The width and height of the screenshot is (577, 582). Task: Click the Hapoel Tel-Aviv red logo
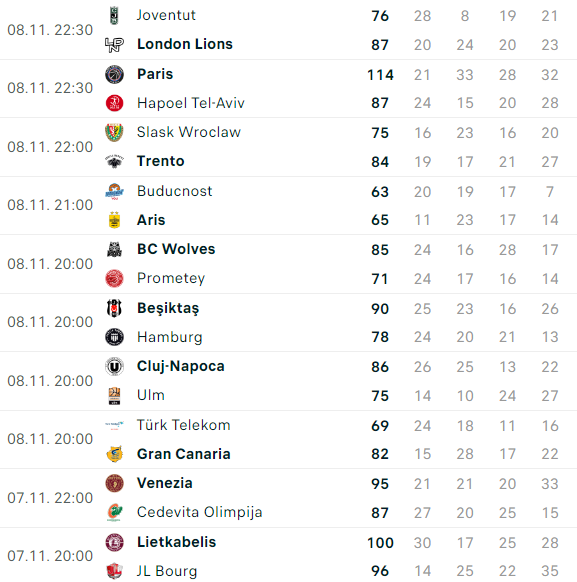click(x=114, y=103)
